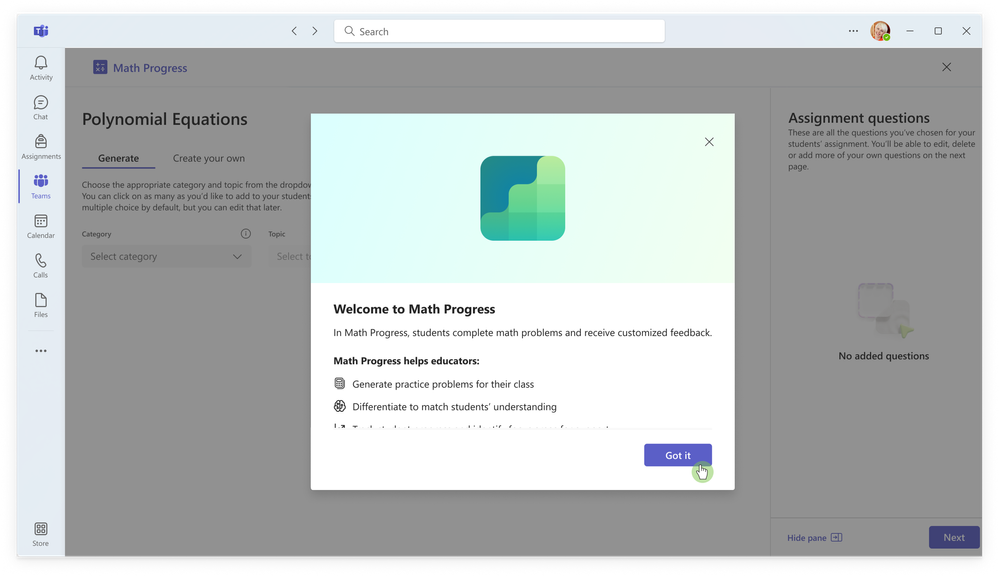
Task: Open settings and more ellipsis in title bar
Action: [853, 31]
